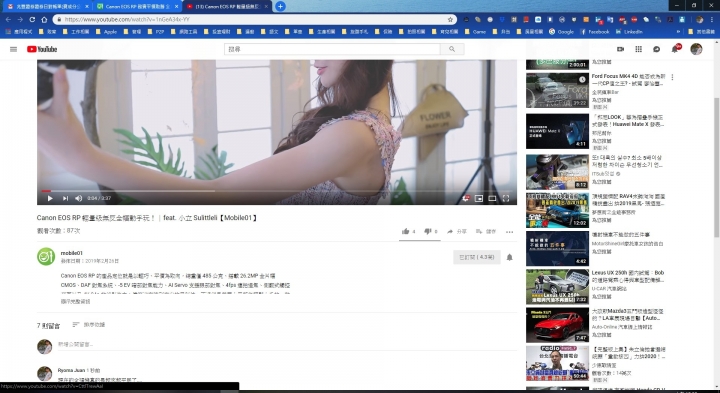Switch to the Canon EOS RP tab with green icon
This screenshot has height=393, width=720.
coord(136,6)
